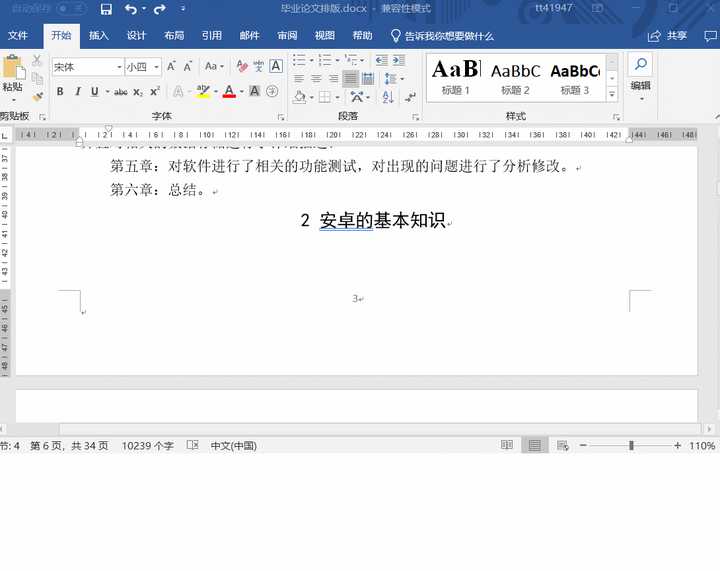Image resolution: width=720 pixels, height=571 pixels.
Task: Click the Save icon in title bar
Action: point(106,9)
